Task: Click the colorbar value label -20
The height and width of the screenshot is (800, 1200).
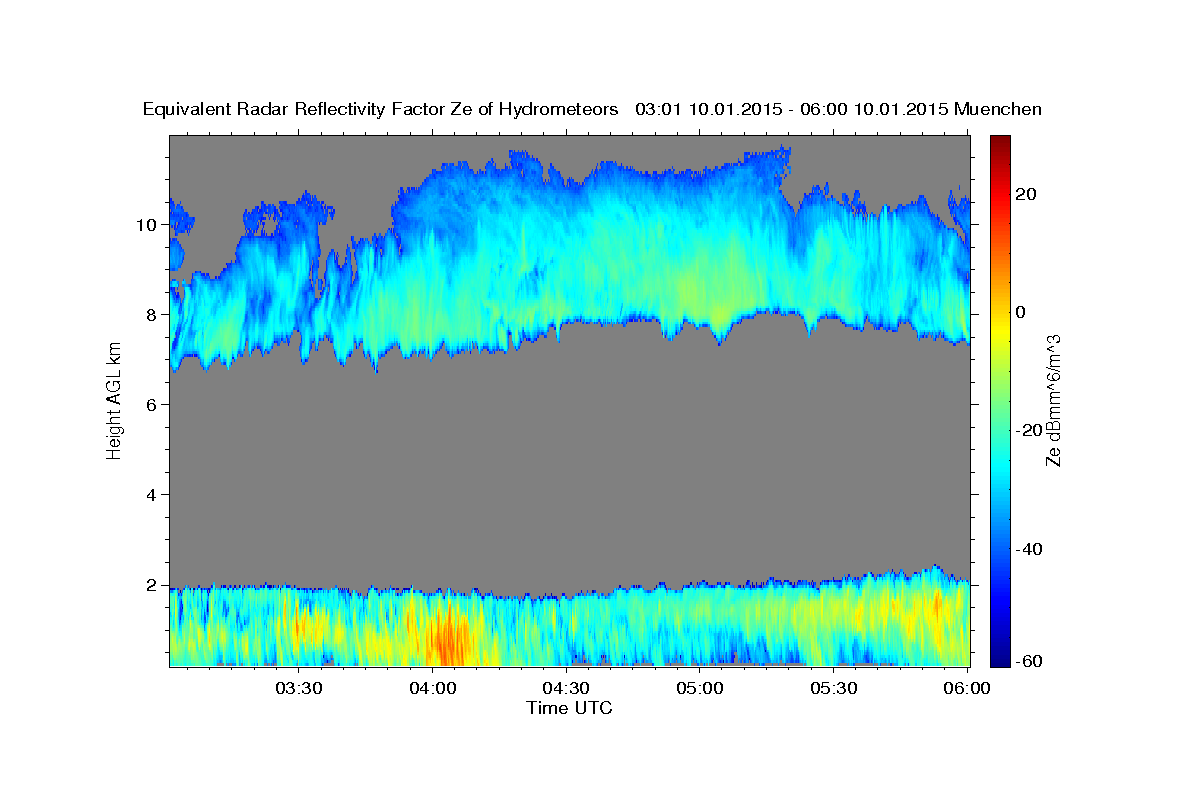Action: click(x=1030, y=431)
